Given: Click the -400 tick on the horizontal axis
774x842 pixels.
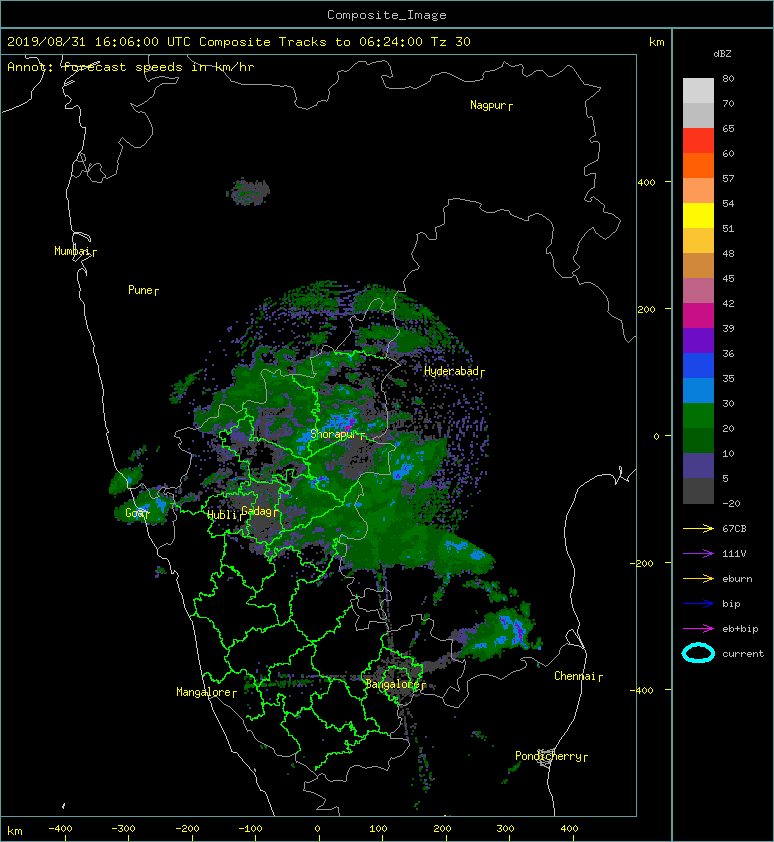Looking at the screenshot, I should tap(60, 829).
